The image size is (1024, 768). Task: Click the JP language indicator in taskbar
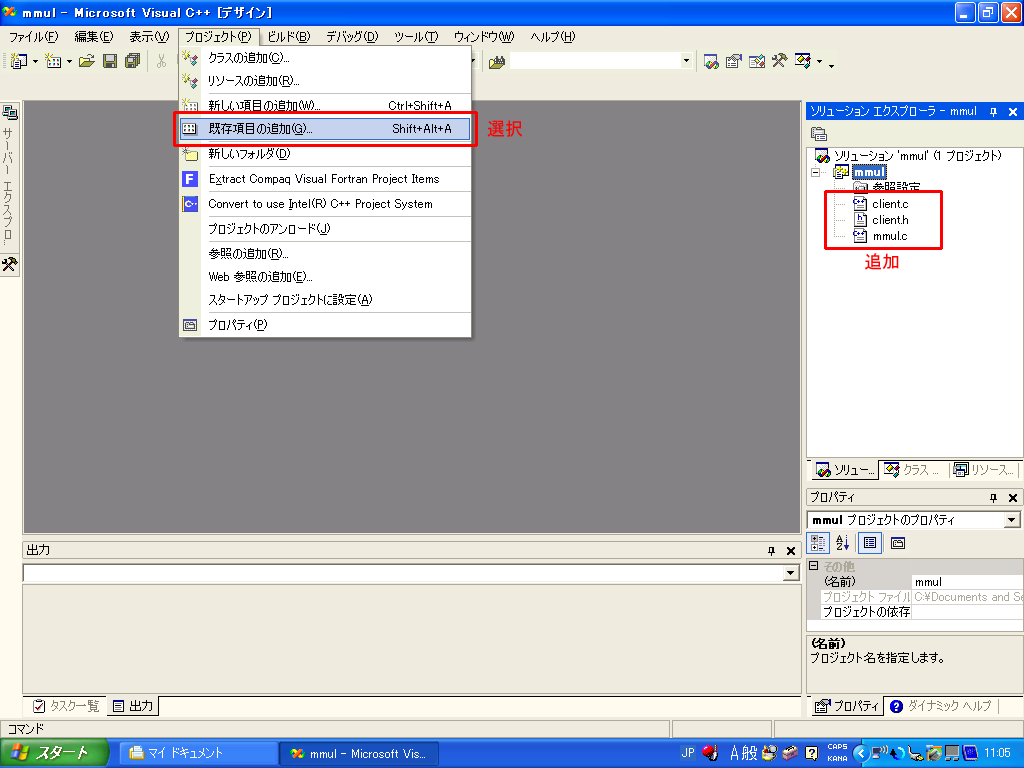pos(688,753)
